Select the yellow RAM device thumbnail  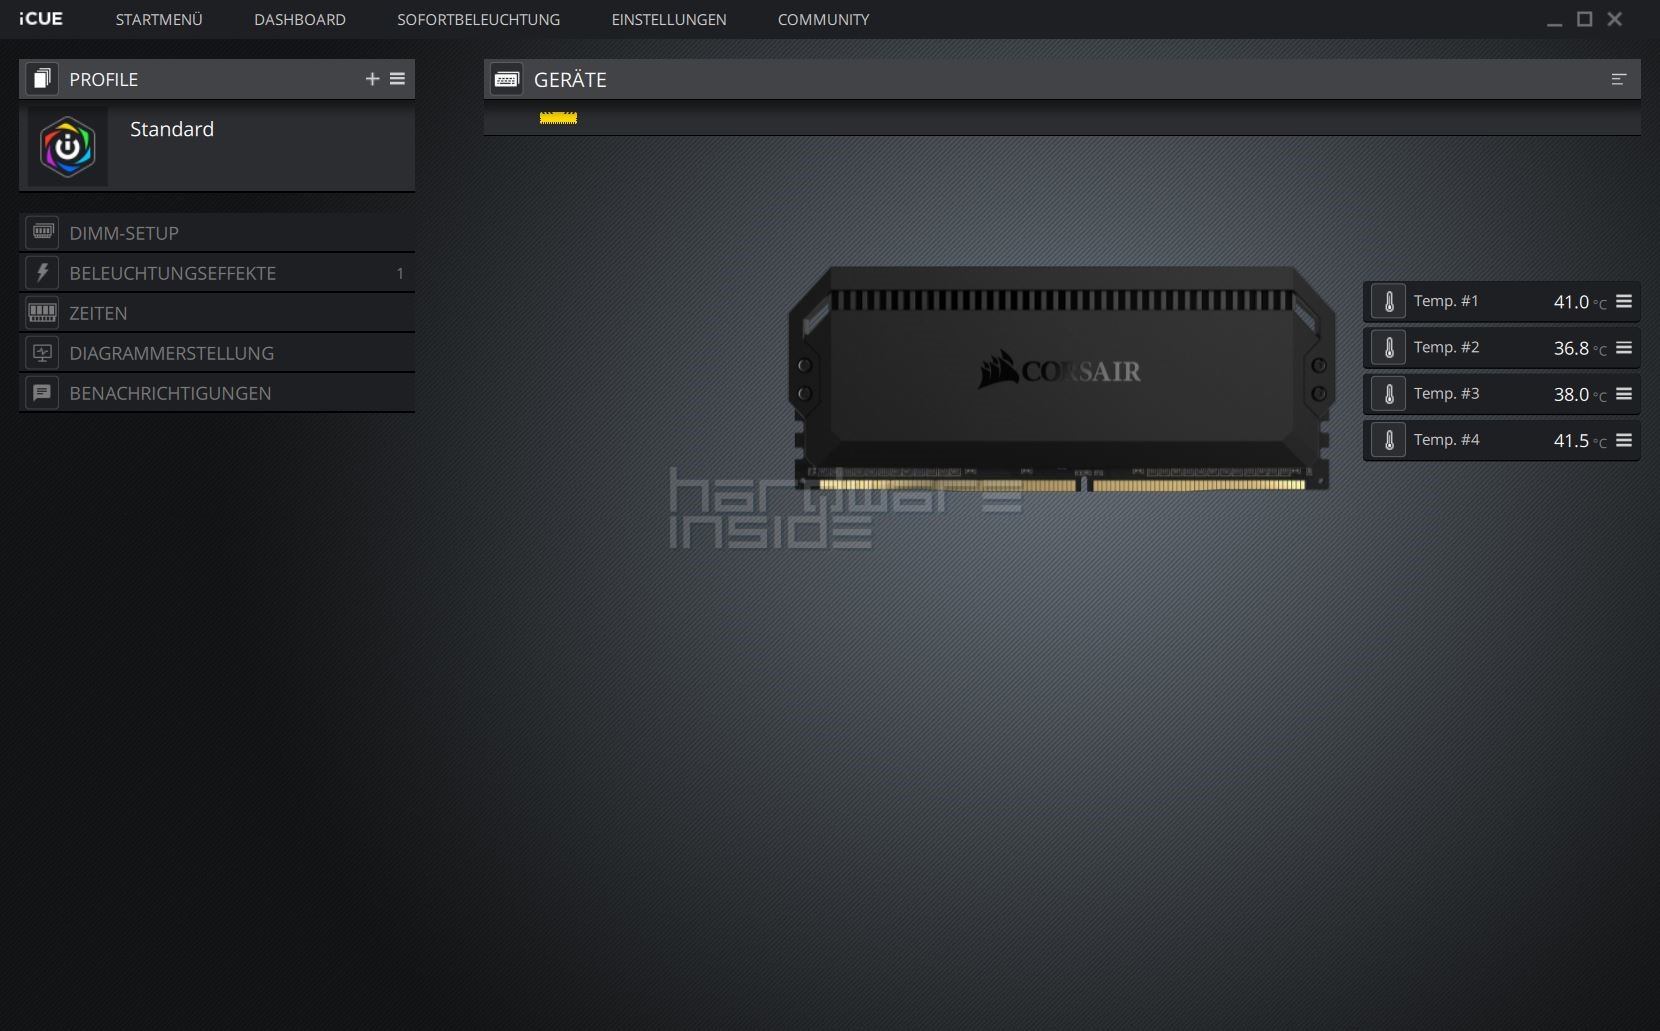[558, 118]
